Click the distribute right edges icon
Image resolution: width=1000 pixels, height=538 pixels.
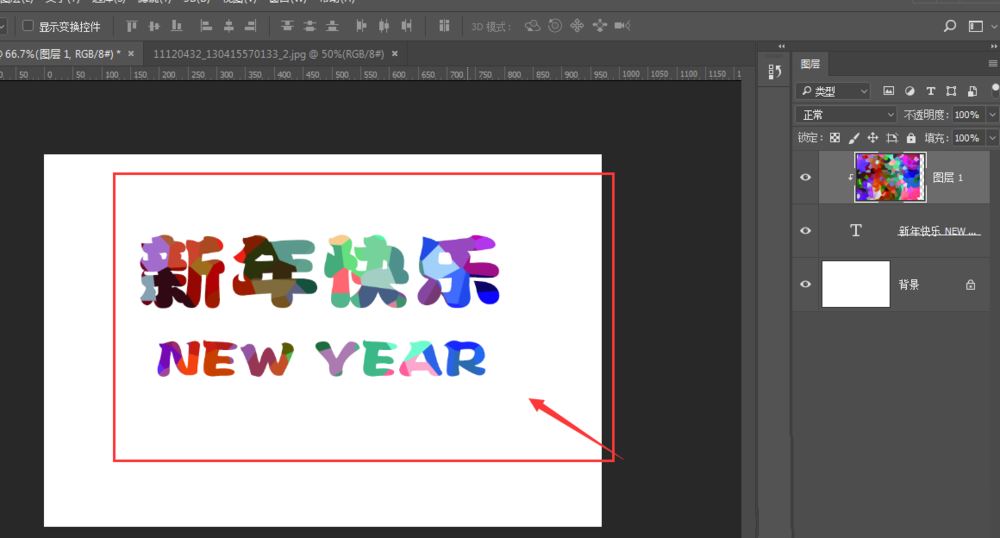coord(406,26)
